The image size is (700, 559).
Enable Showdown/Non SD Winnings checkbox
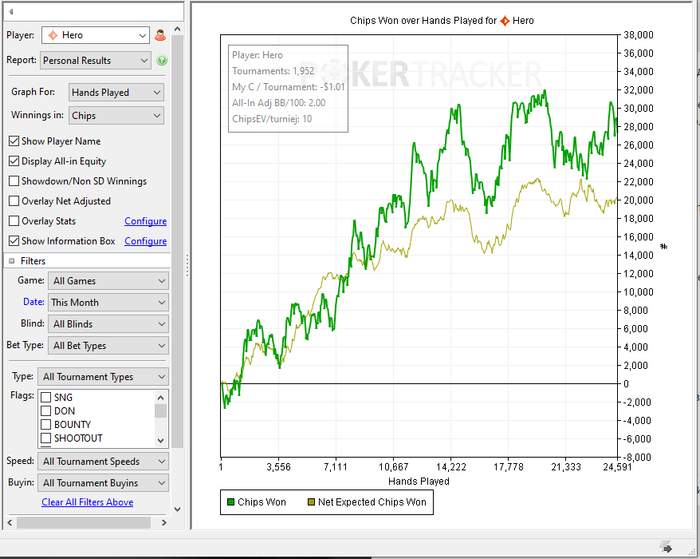click(14, 181)
